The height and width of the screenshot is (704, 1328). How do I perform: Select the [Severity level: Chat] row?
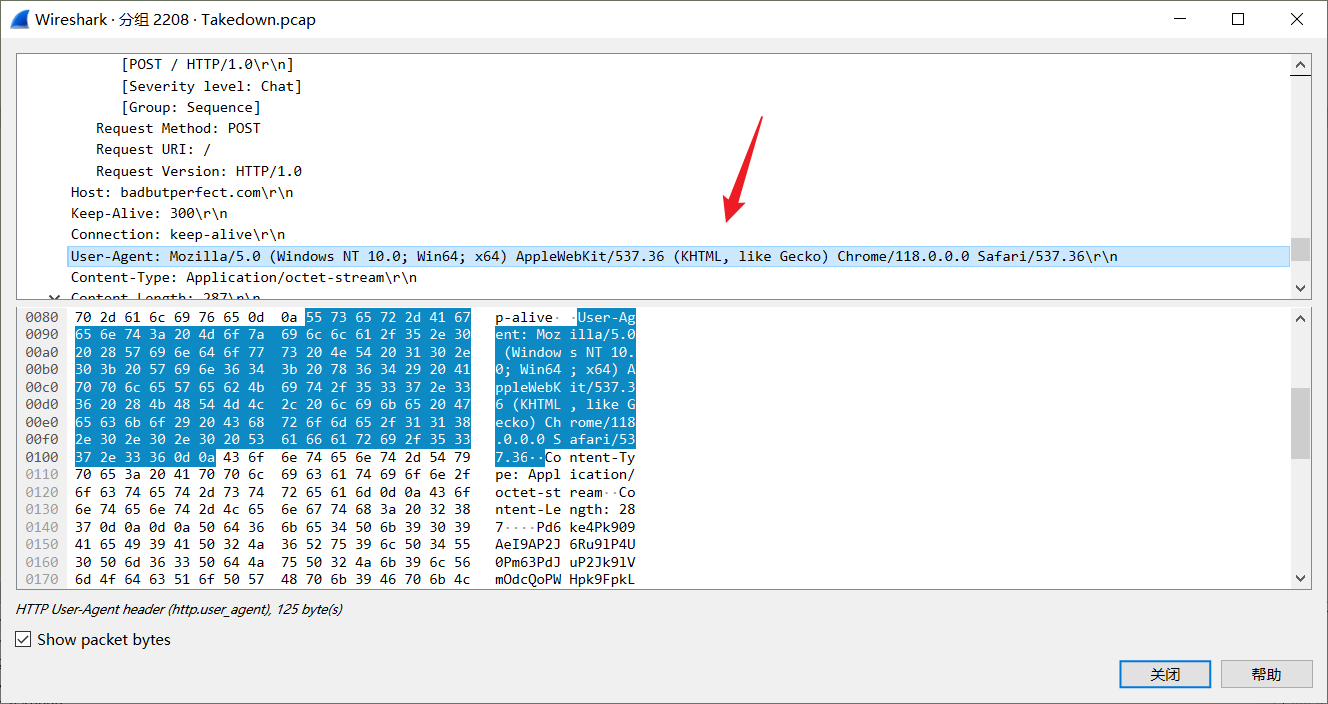click(211, 86)
